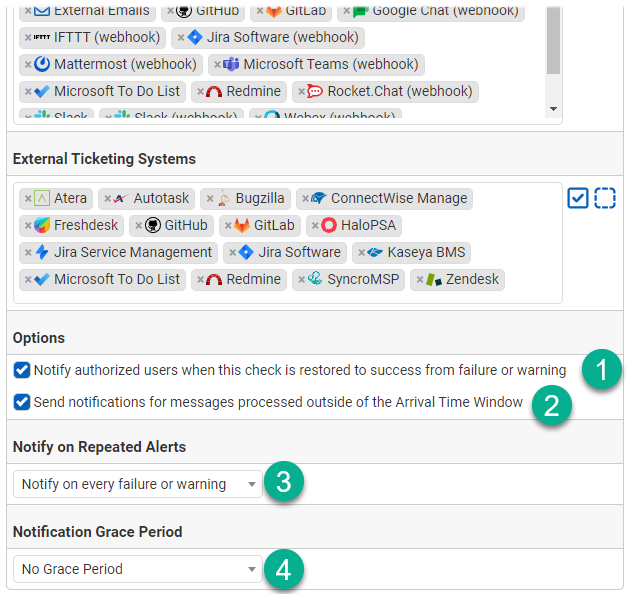The width and height of the screenshot is (629, 594).
Task: Remove Redmine from External Ticketing Systems
Action: [201, 280]
